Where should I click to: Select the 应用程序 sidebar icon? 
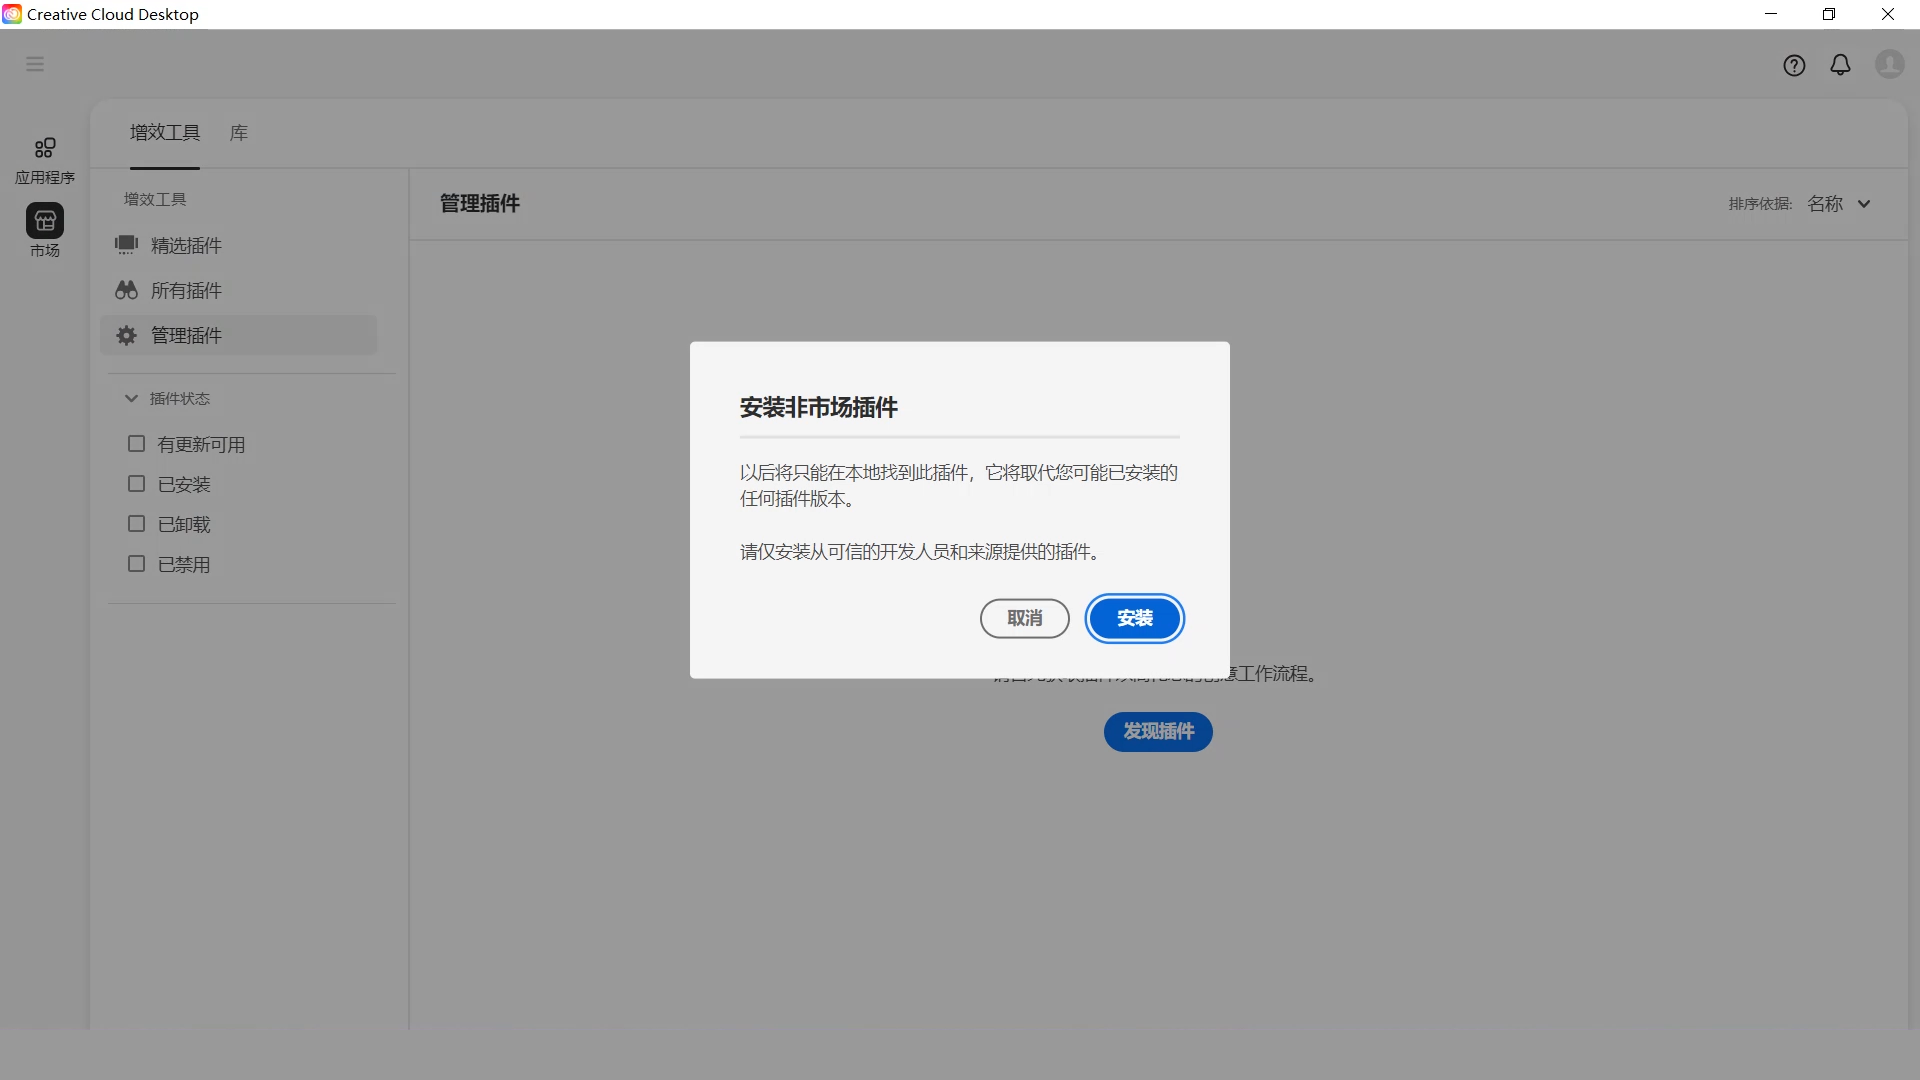pos(44,158)
